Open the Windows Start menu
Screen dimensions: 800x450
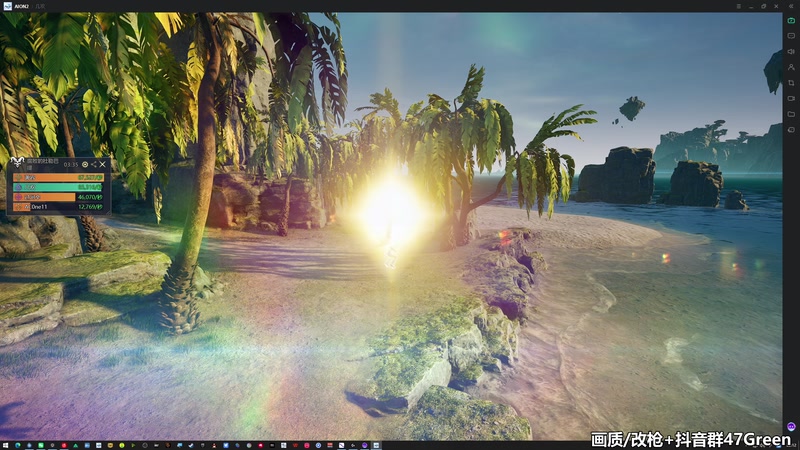coord(5,445)
